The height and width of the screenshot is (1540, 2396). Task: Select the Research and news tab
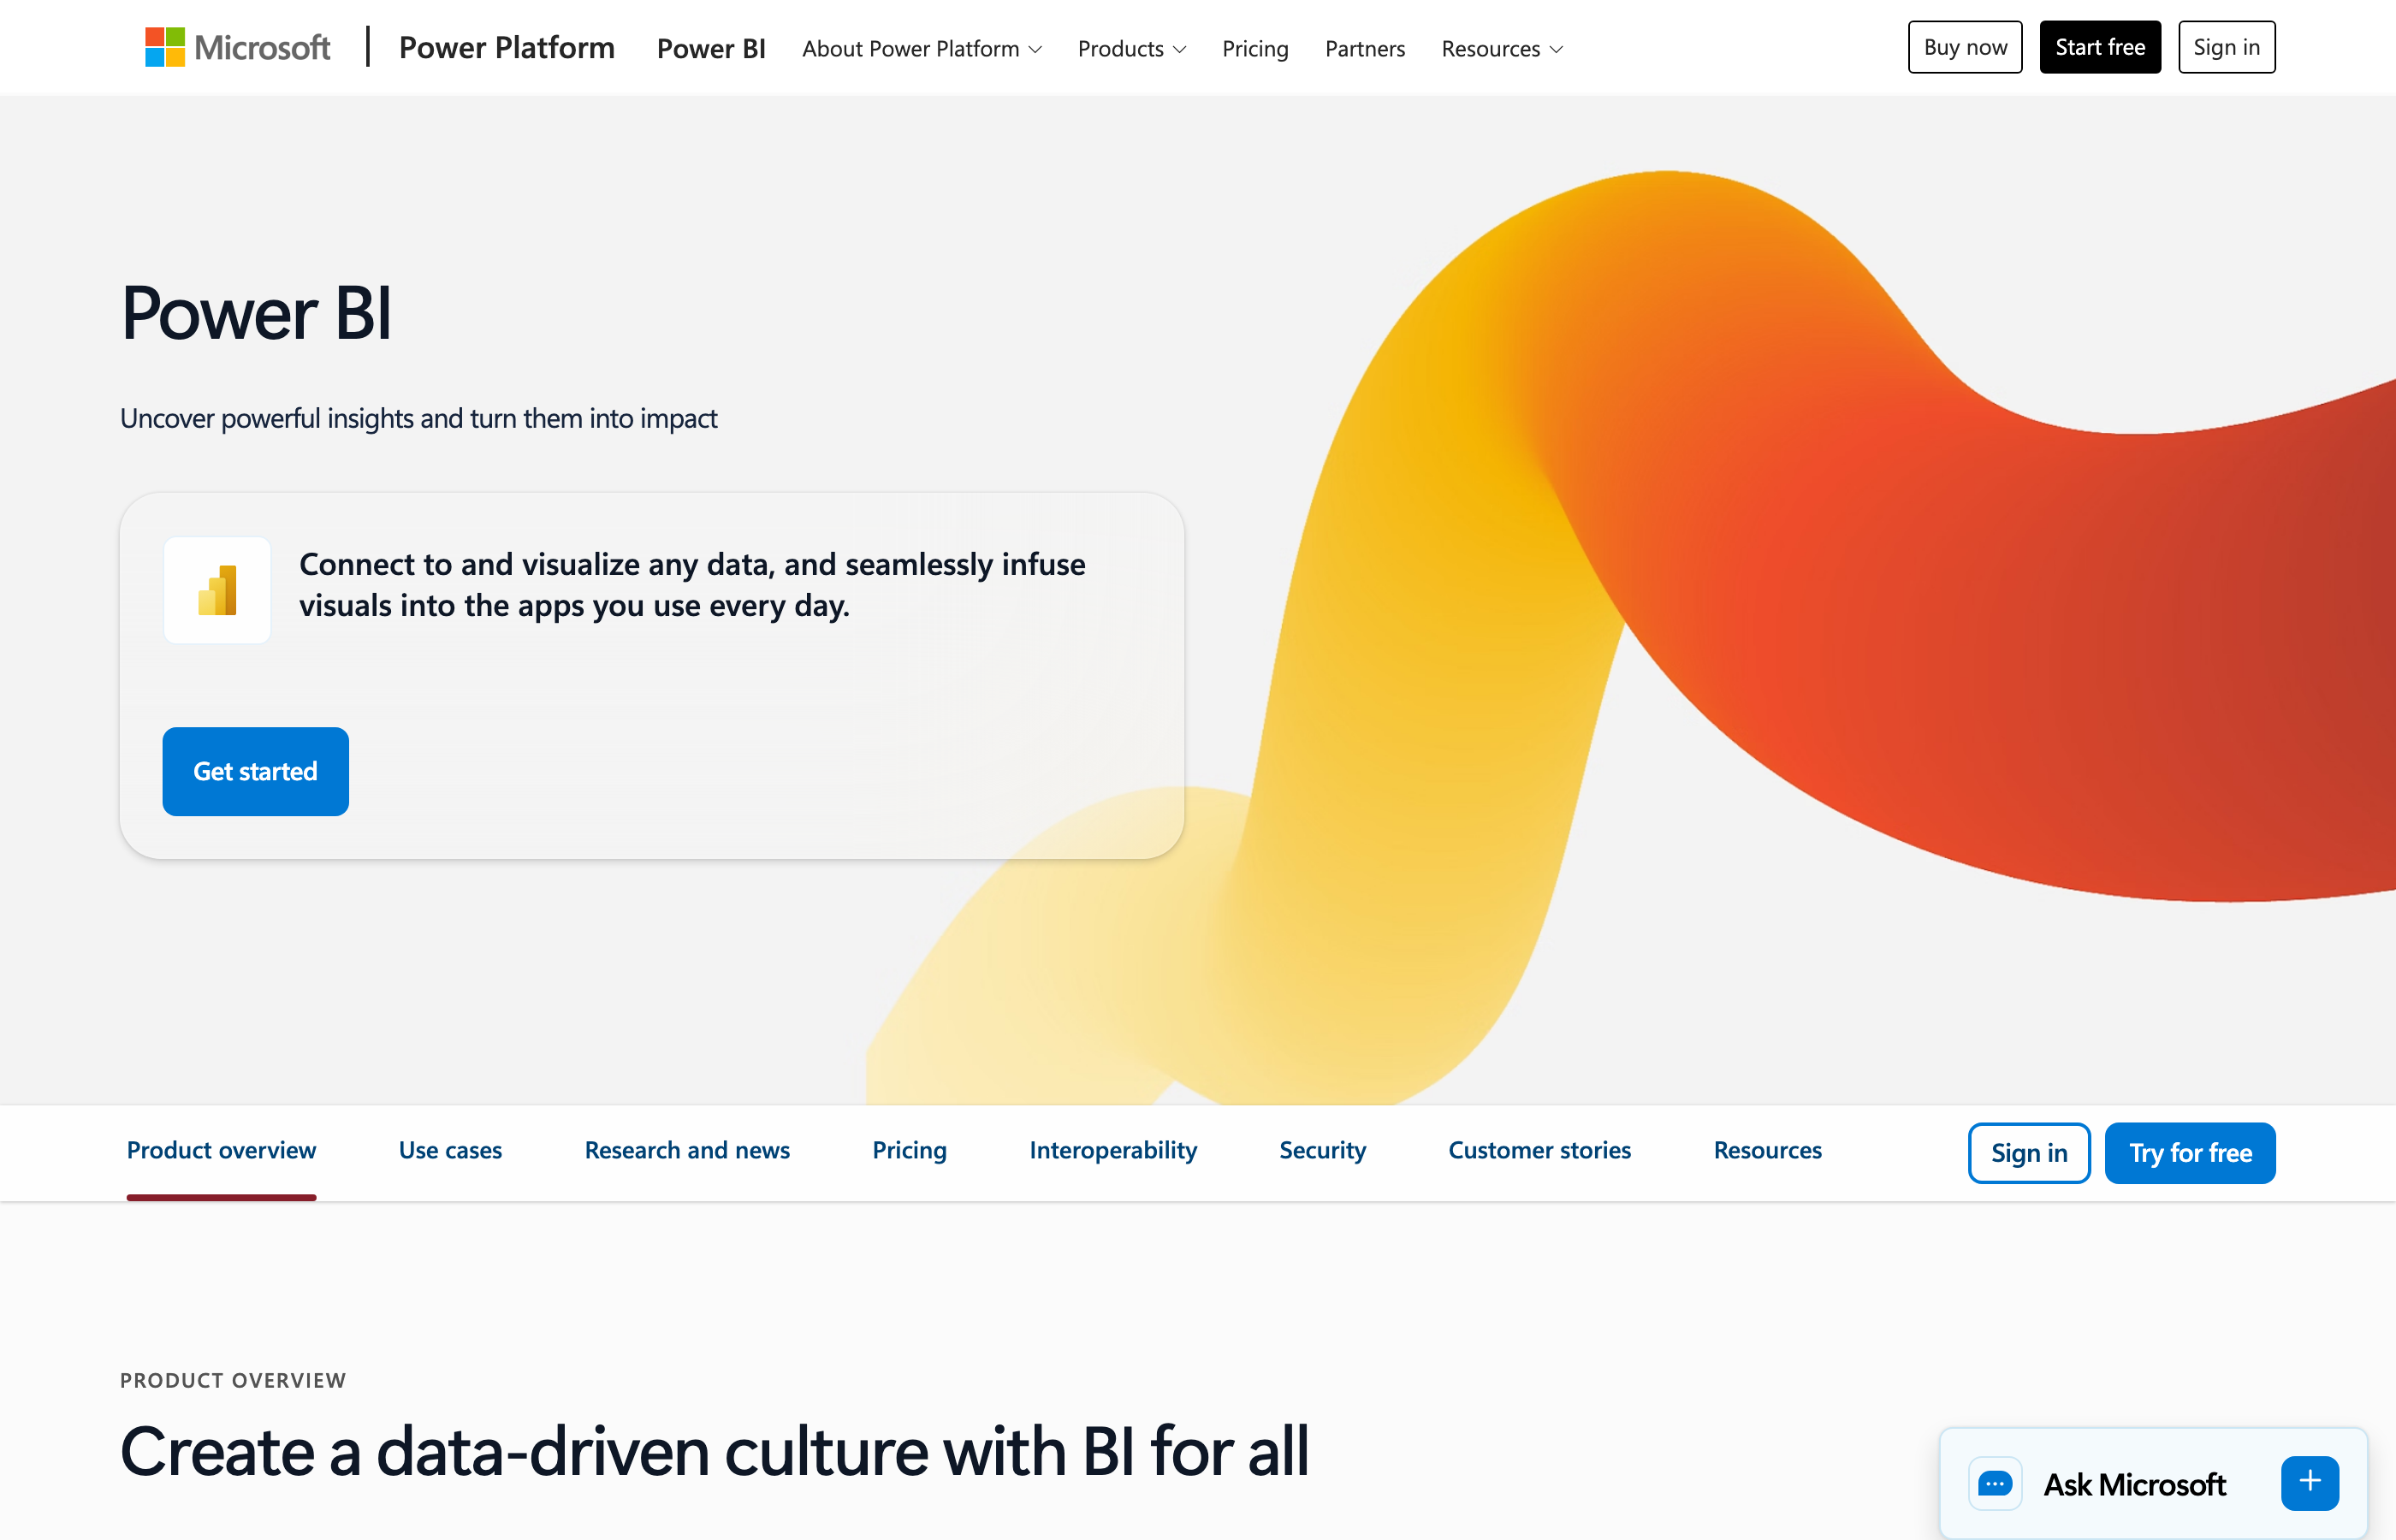point(687,1150)
